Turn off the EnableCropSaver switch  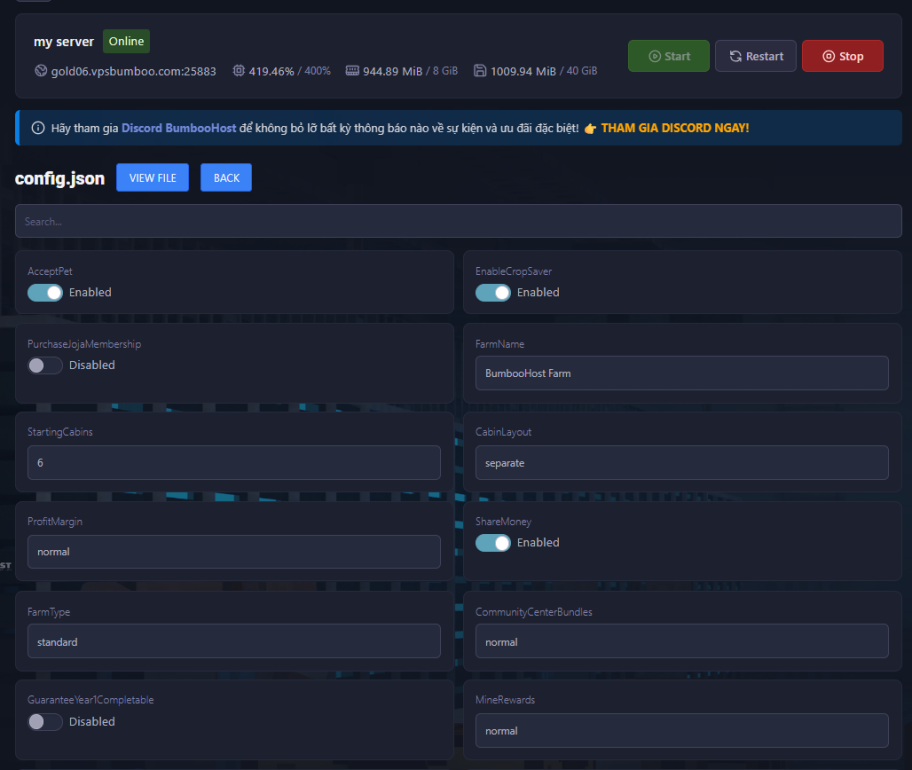[x=493, y=292]
